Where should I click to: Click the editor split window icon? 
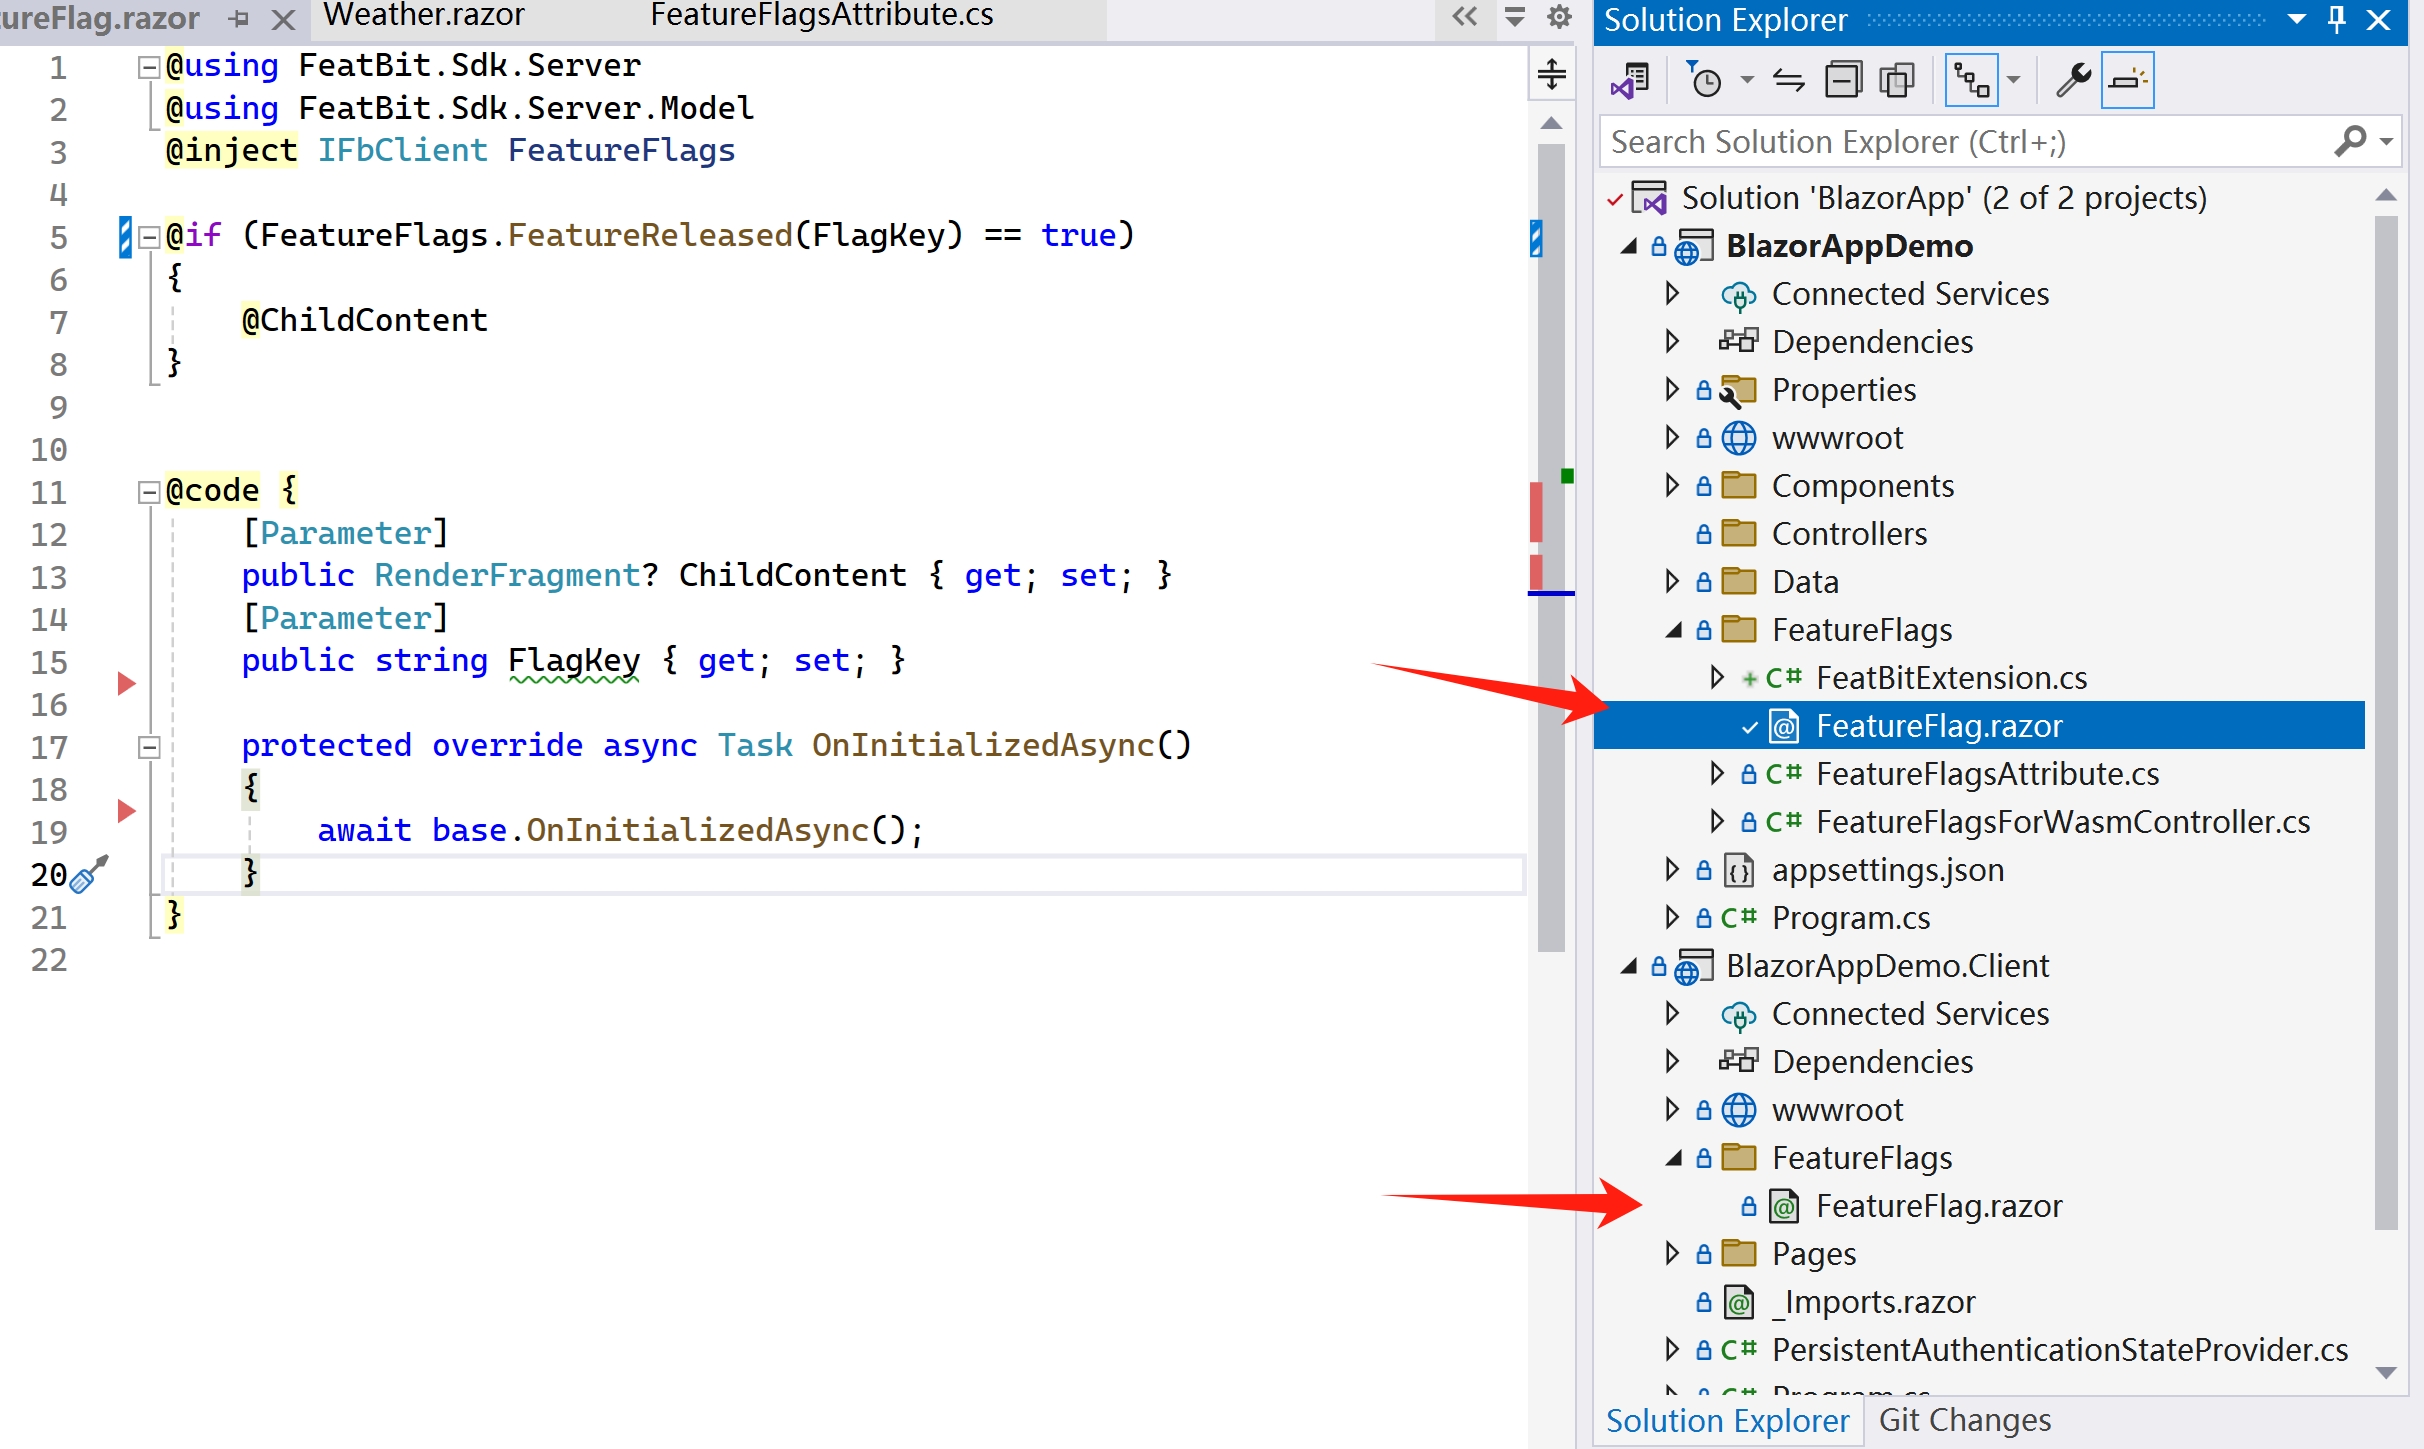(1552, 74)
